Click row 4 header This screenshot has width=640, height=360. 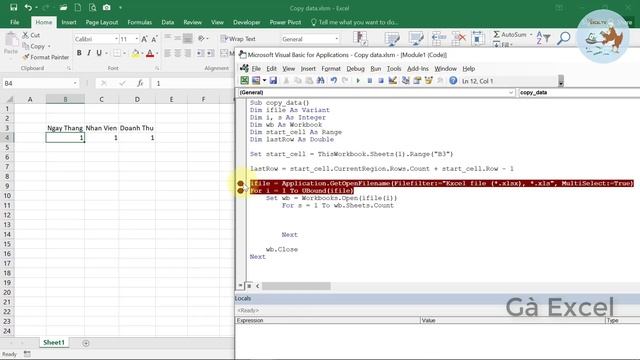(7, 138)
